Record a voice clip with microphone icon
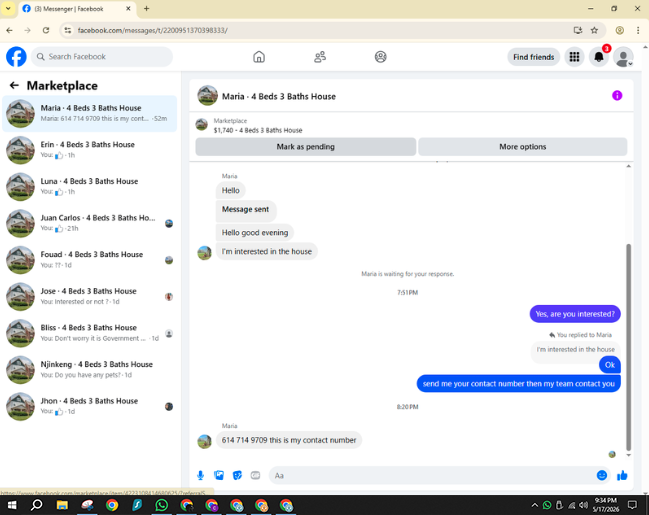 click(200, 475)
